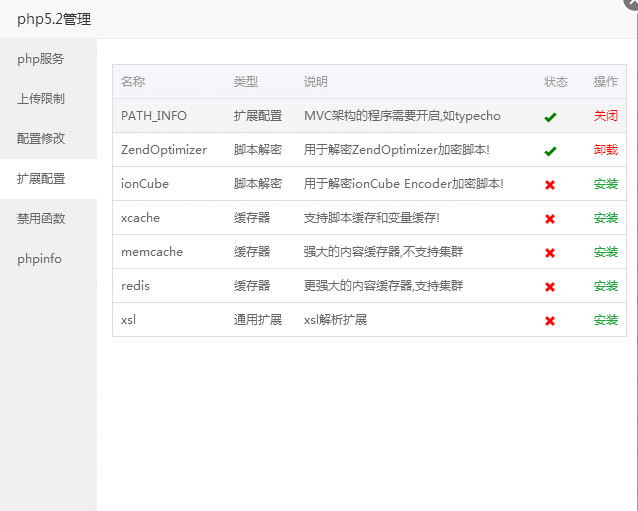This screenshot has width=638, height=511.
Task: Click green checkmark status for ZendOptimizer
Action: click(550, 151)
